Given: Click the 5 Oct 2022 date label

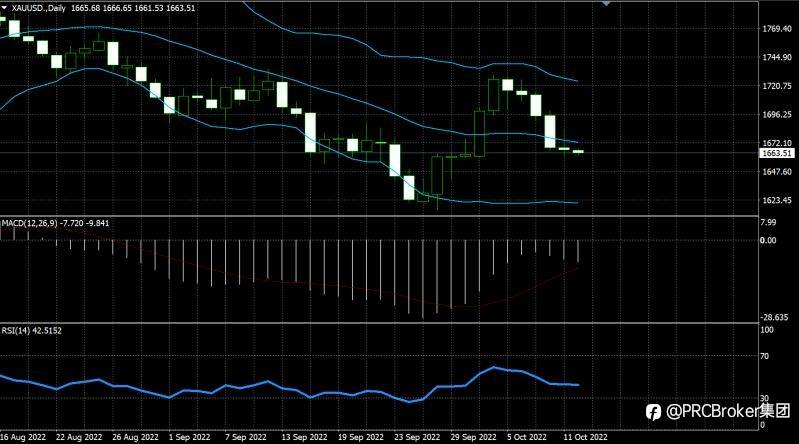Looking at the screenshot, I should (527, 437).
